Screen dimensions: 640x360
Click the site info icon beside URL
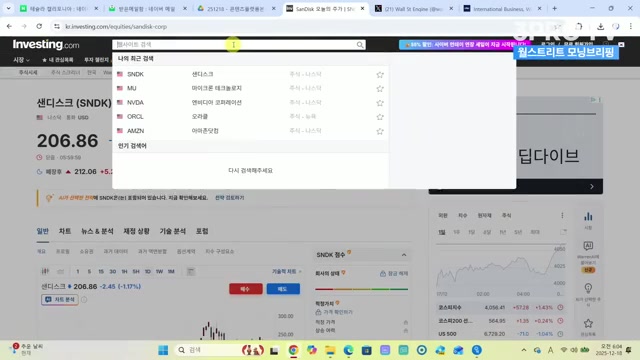pos(57,27)
